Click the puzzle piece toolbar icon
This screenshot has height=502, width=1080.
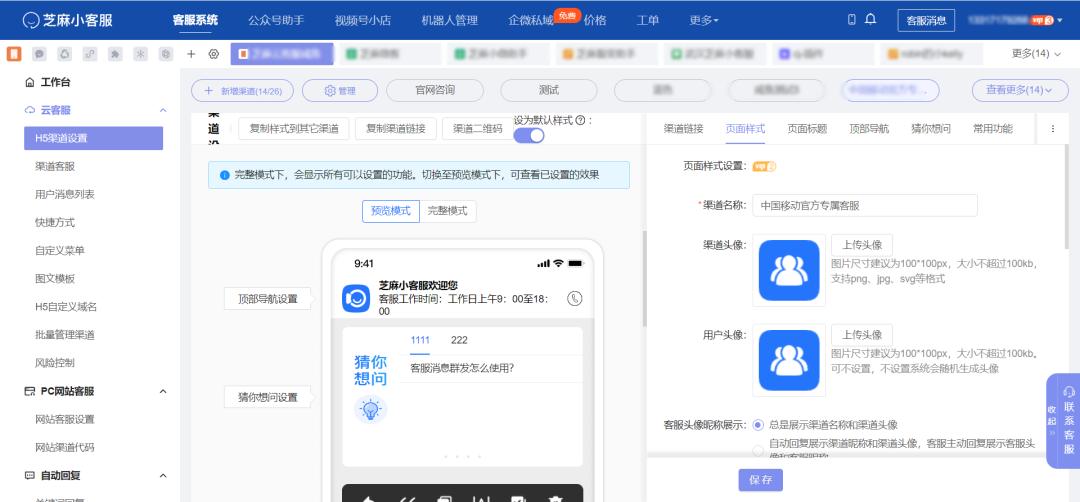pos(115,54)
